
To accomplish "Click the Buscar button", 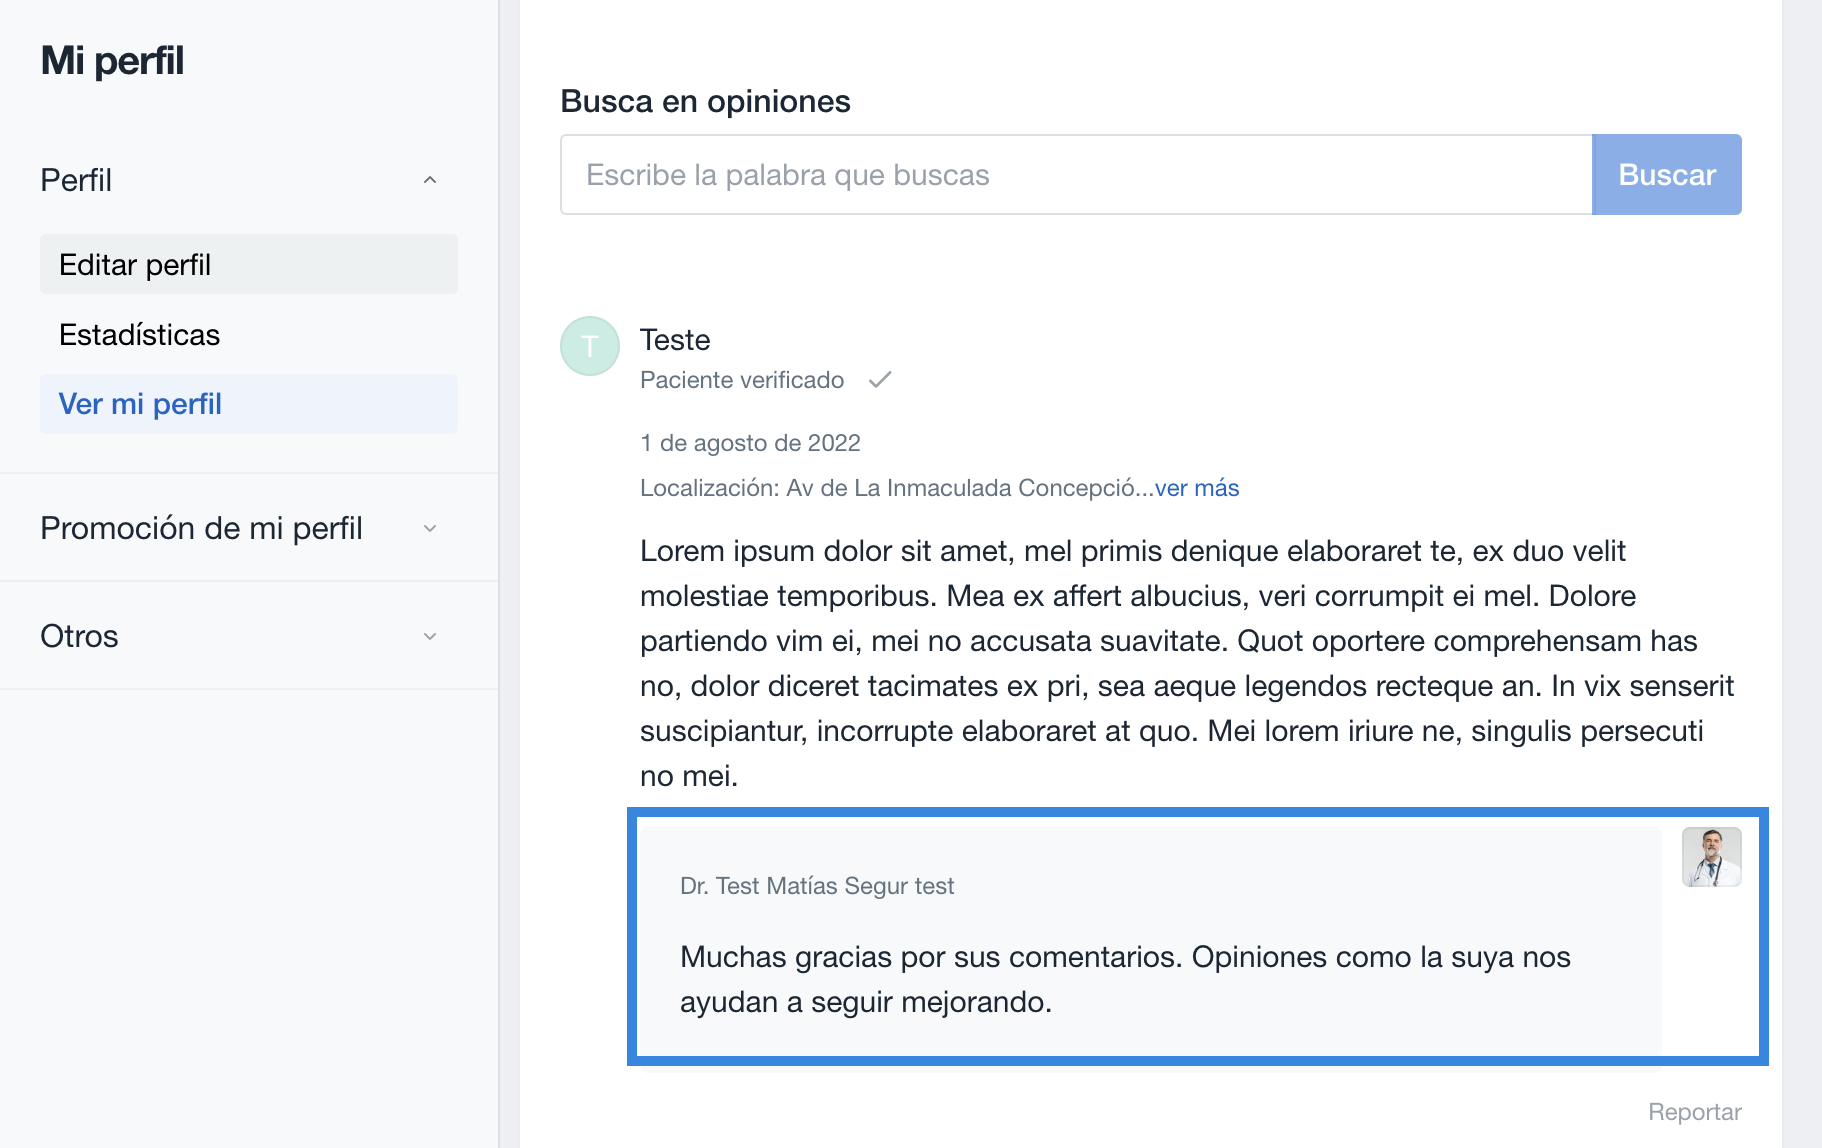I will pos(1665,174).
